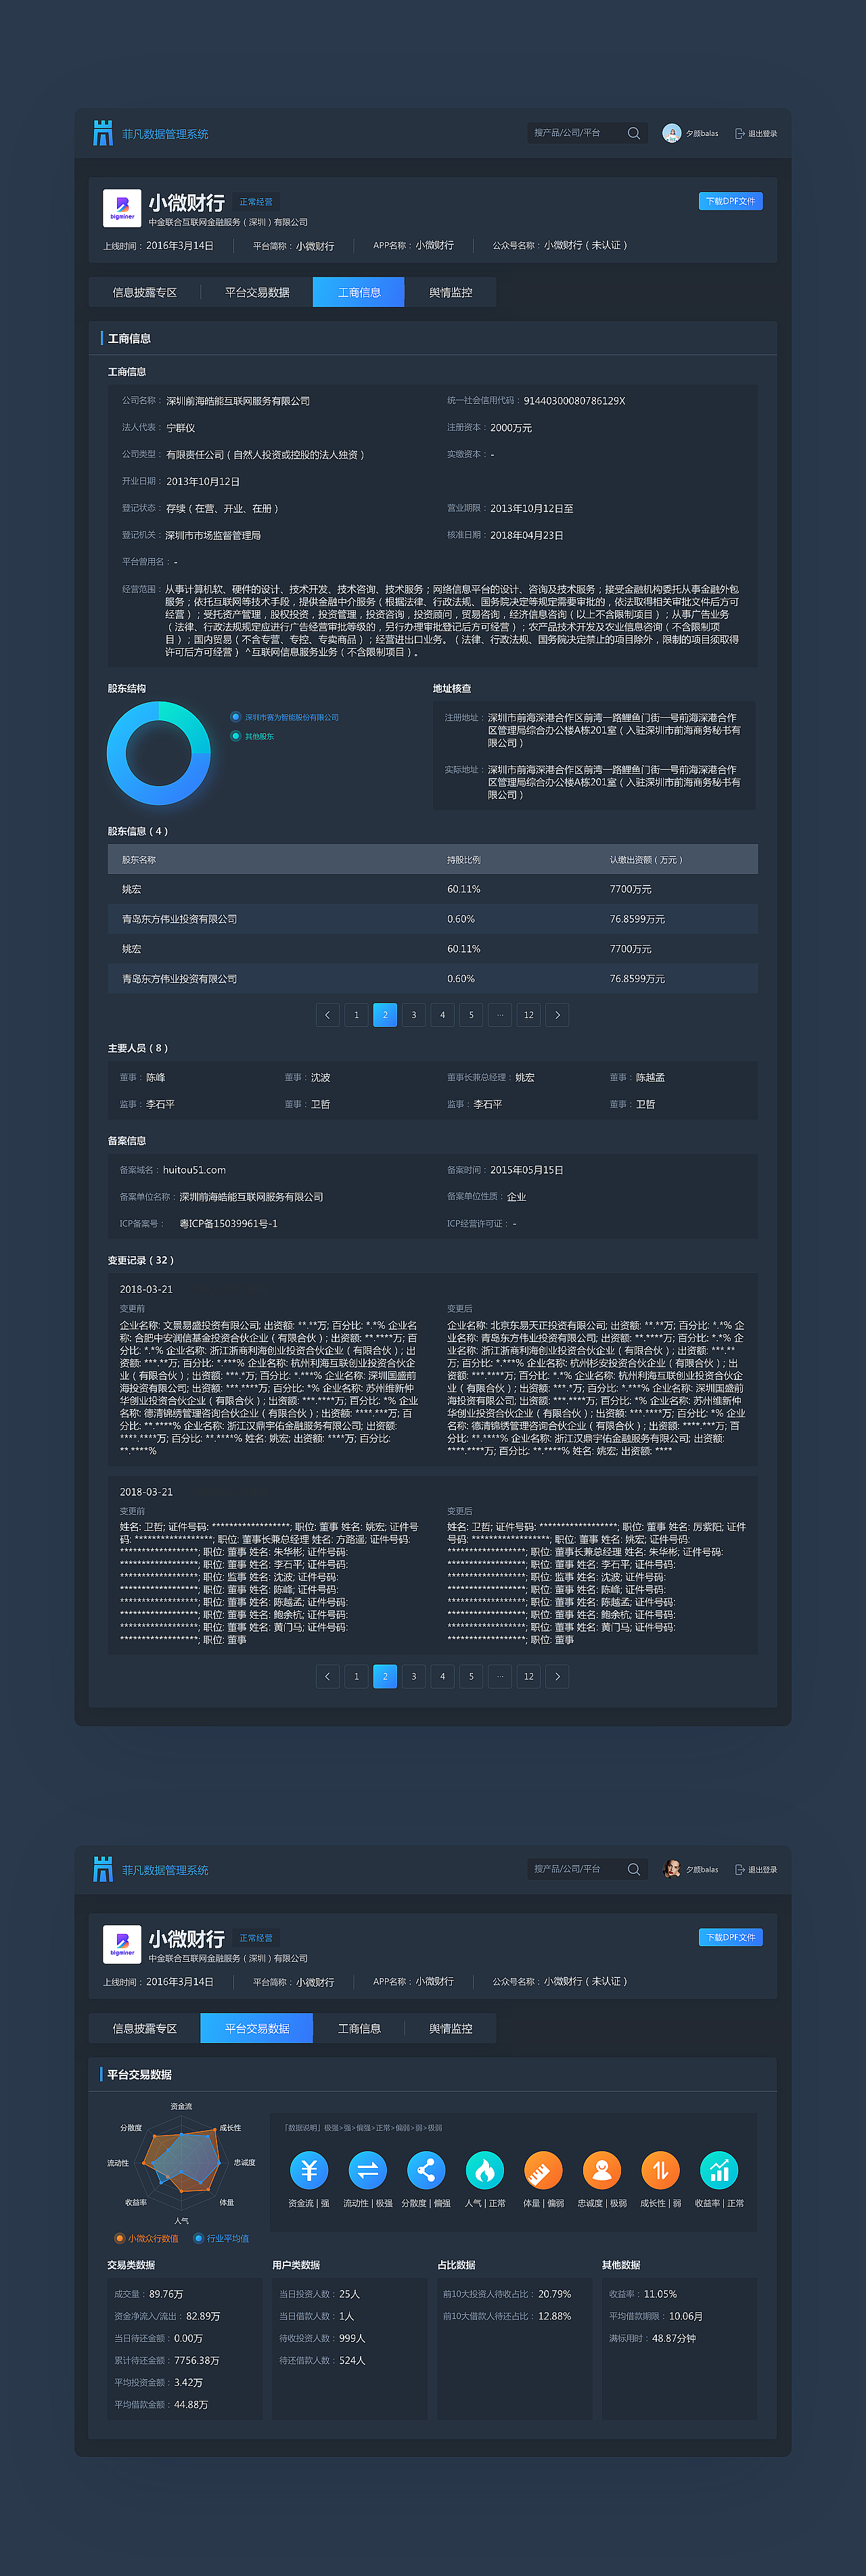Click the ICP number 粤ICP备15039961号-1
Image resolution: width=866 pixels, height=2576 pixels.
point(228,1224)
